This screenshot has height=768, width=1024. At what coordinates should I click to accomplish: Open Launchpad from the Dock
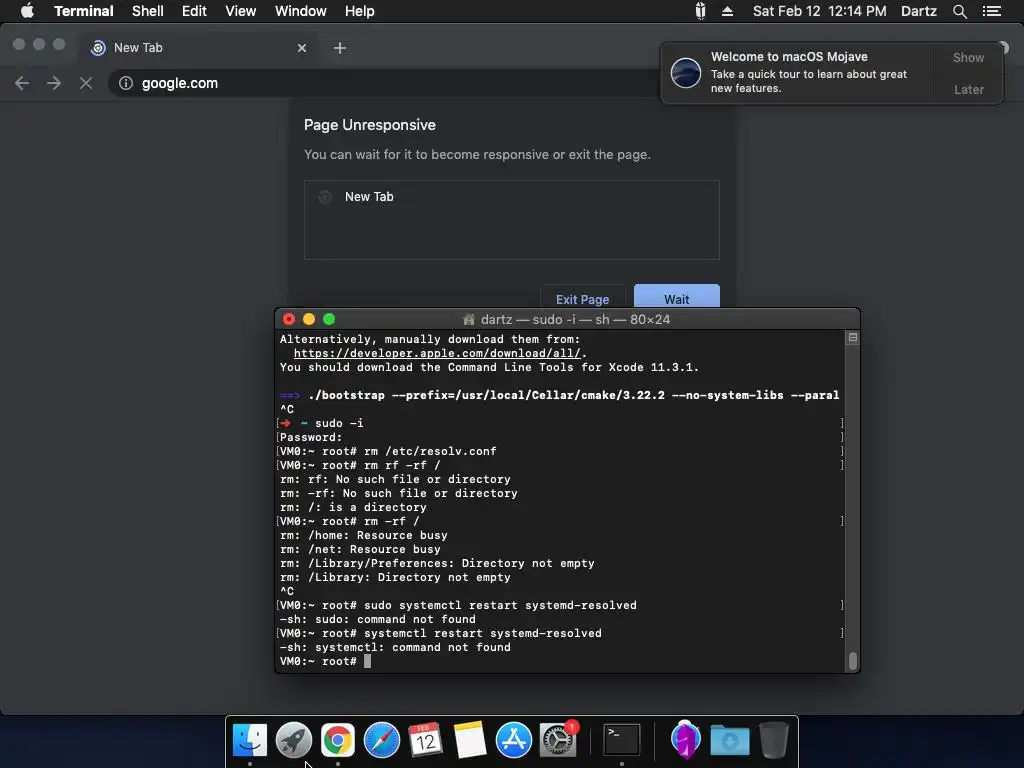[294, 740]
